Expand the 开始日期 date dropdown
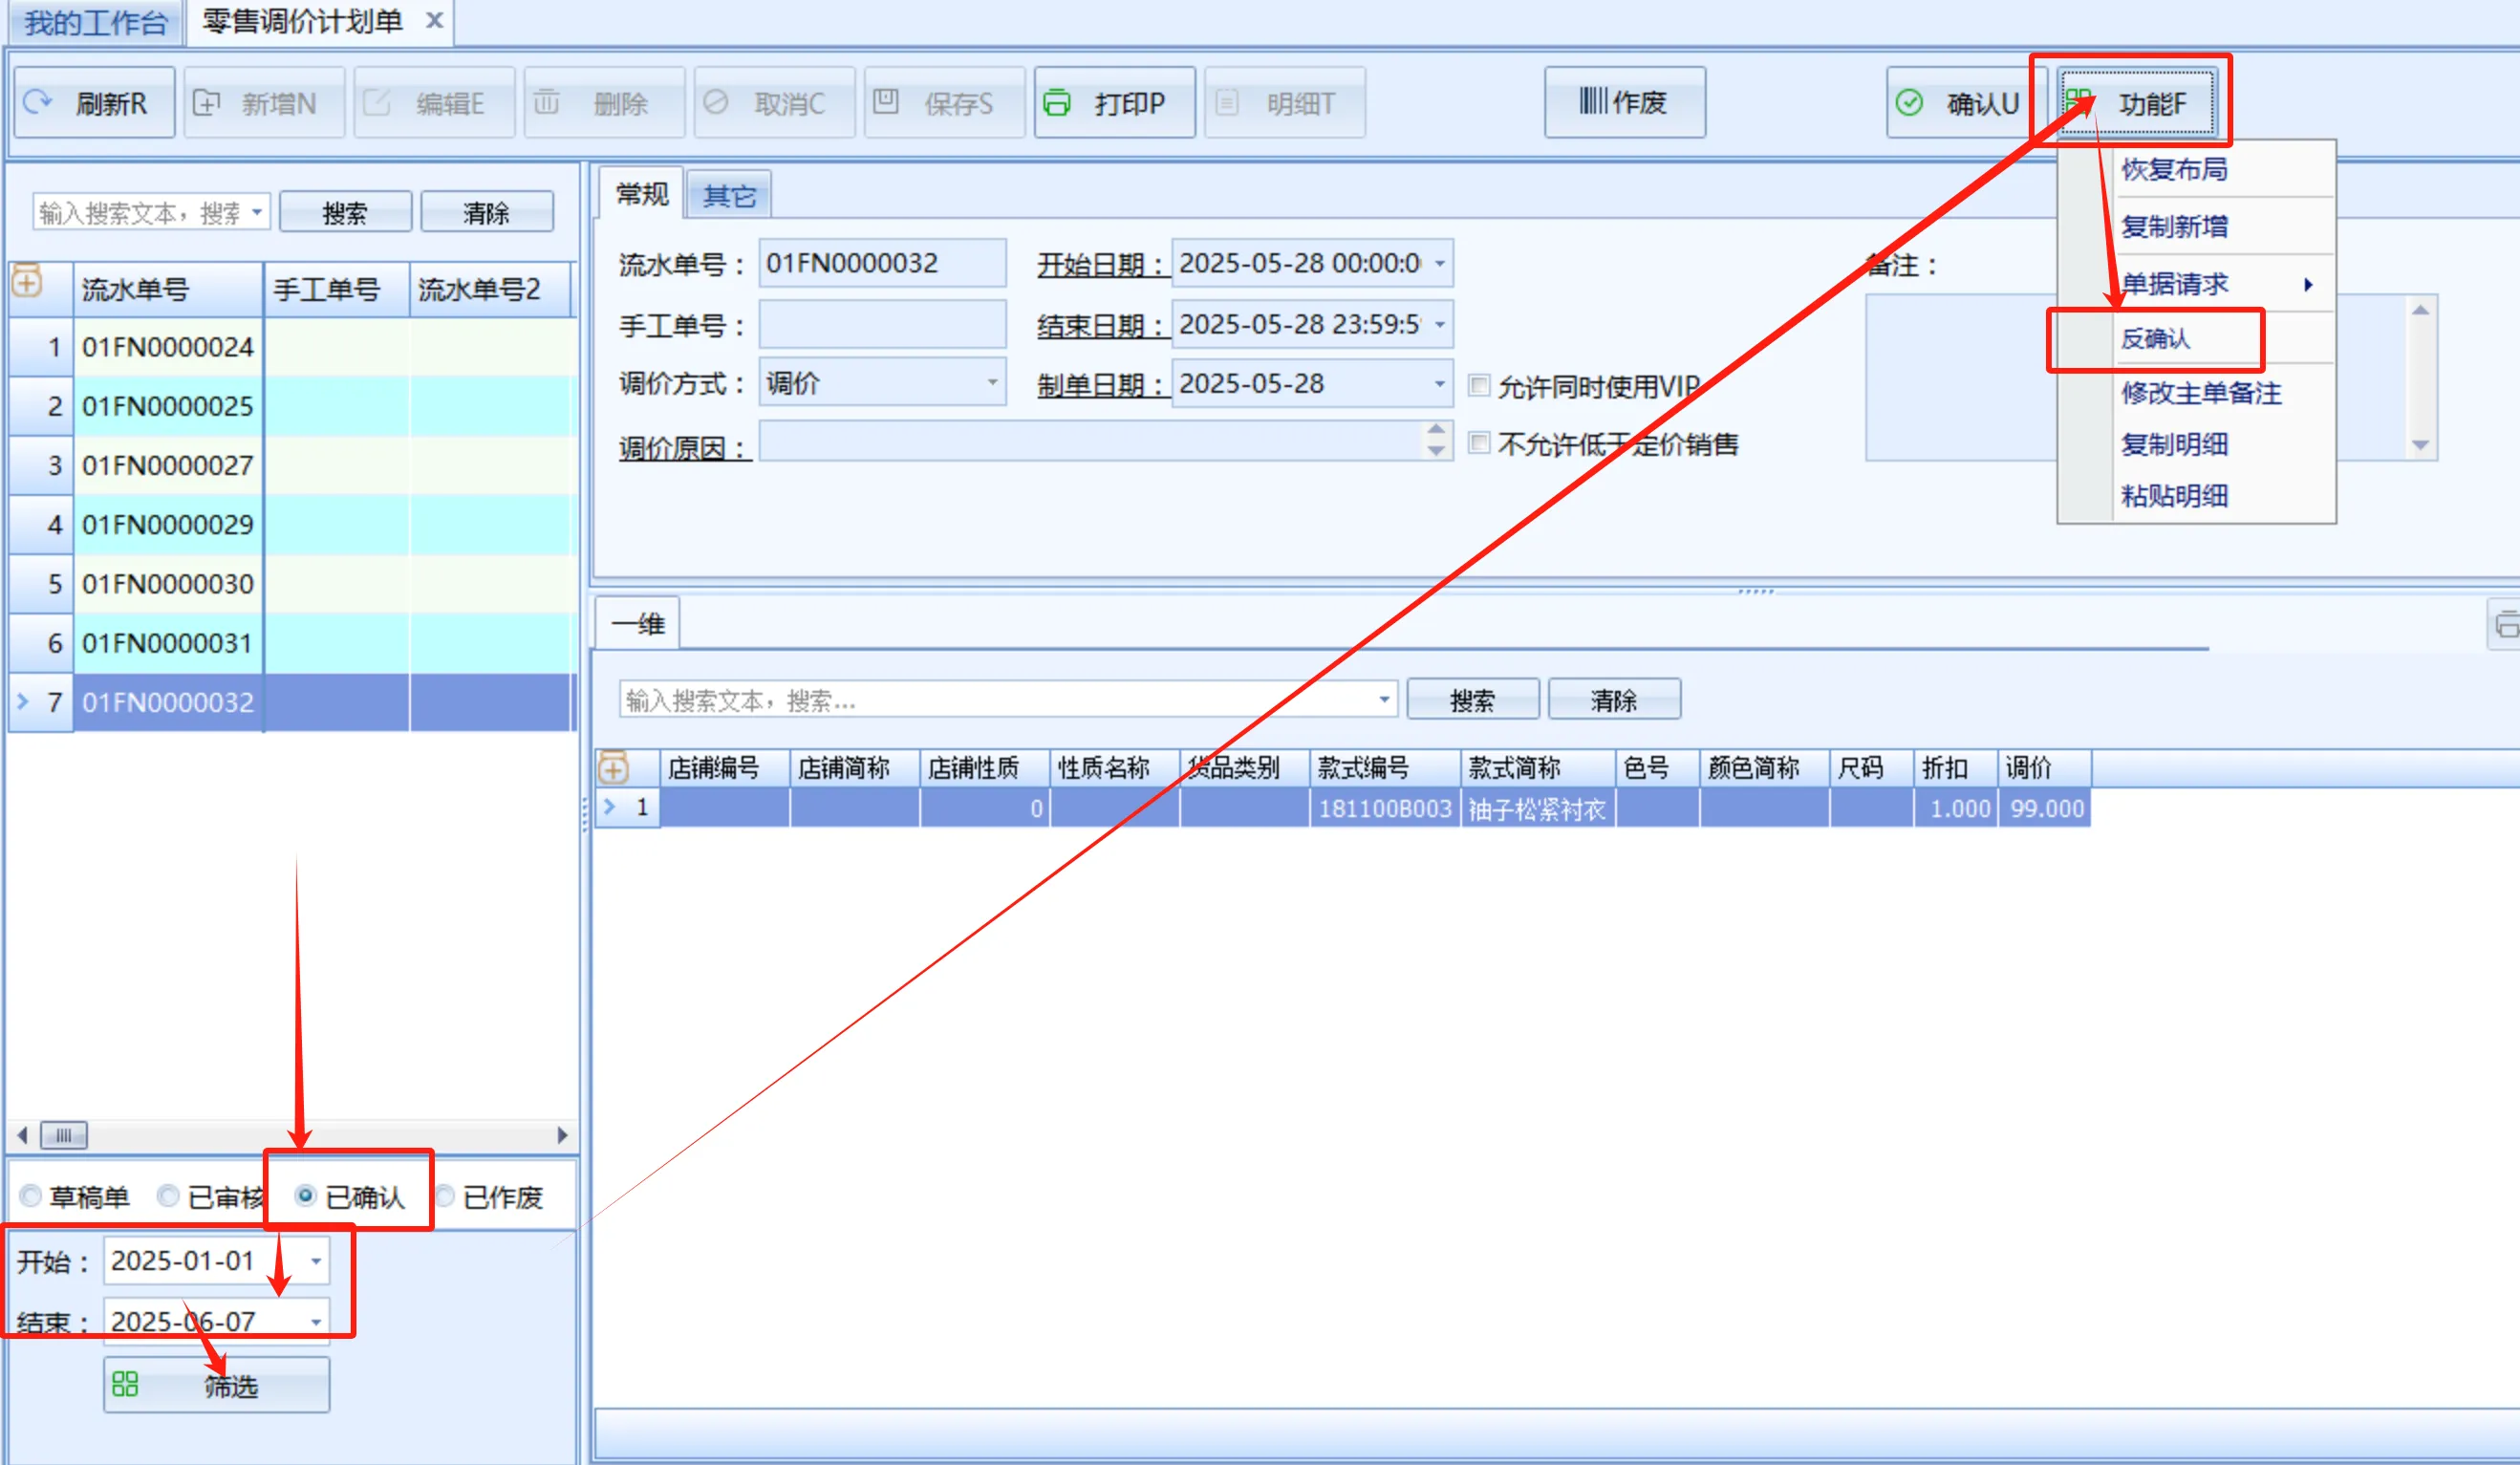Image resolution: width=2520 pixels, height=1465 pixels. pos(1439,264)
